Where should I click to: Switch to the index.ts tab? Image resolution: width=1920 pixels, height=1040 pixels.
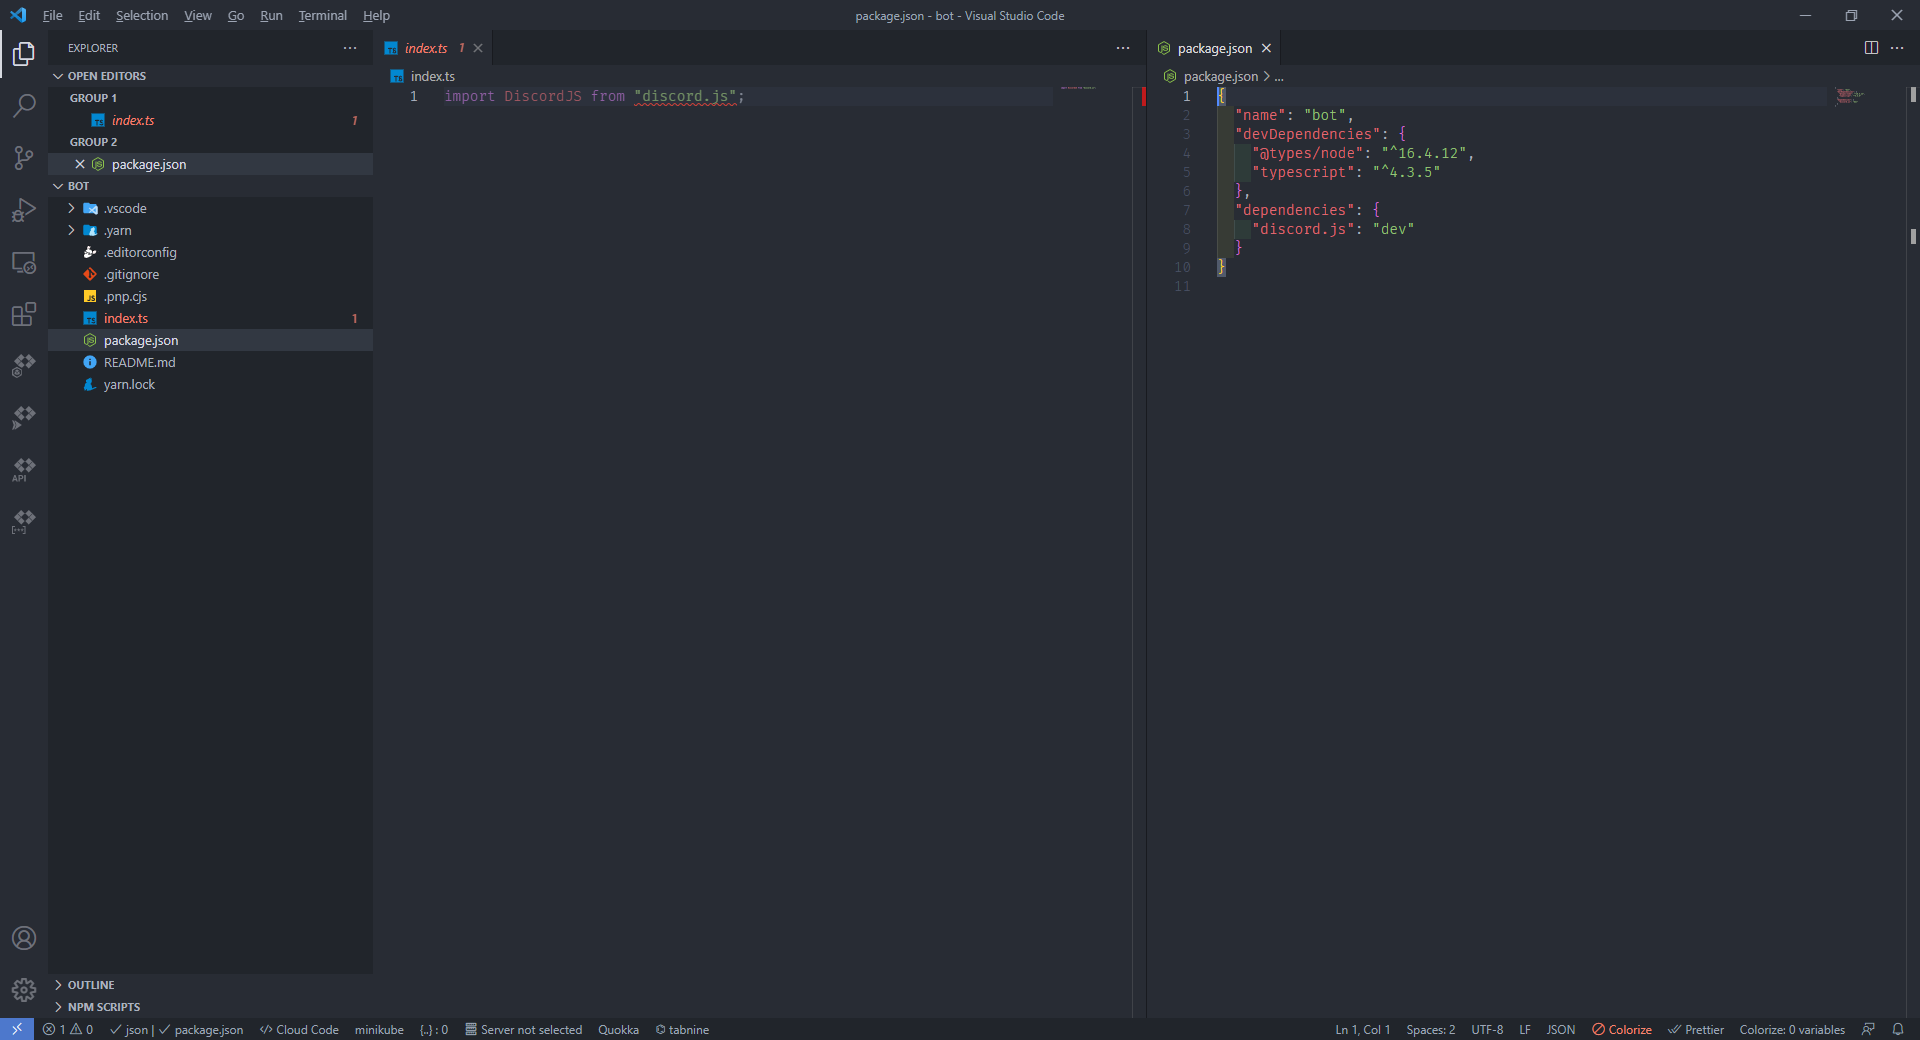tap(426, 48)
